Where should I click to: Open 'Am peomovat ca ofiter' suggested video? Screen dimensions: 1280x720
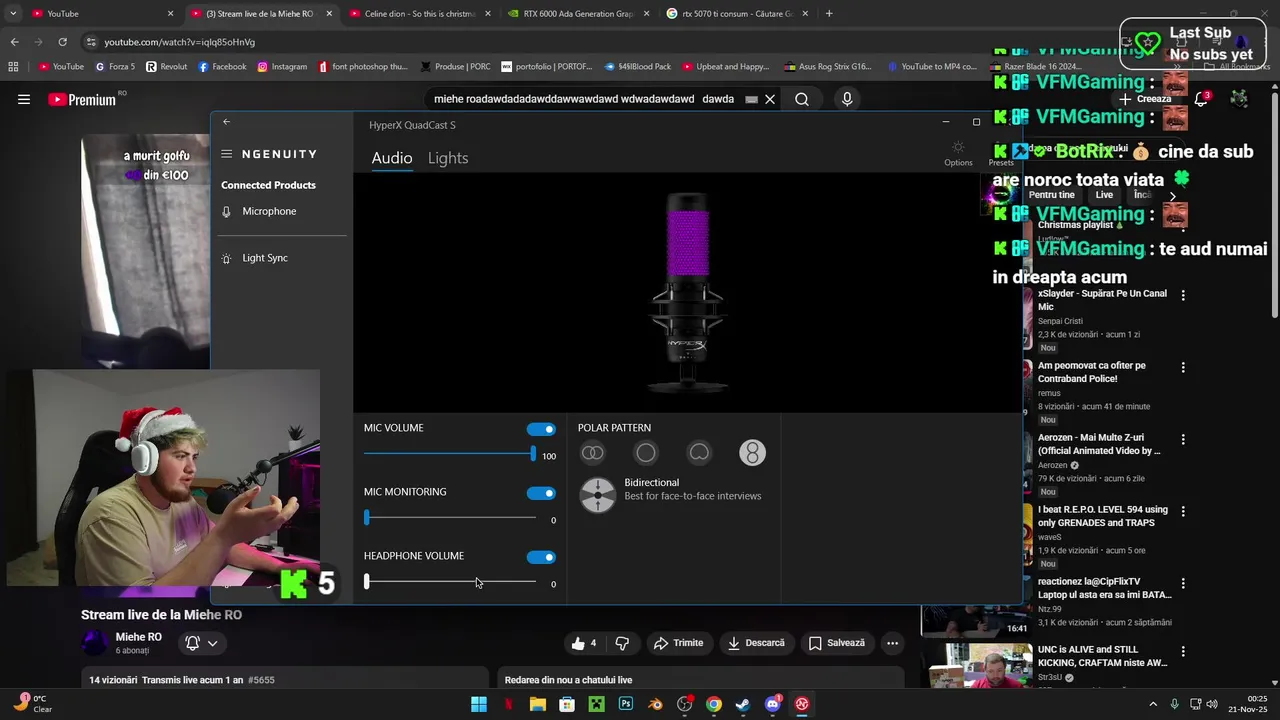[x=1092, y=372]
